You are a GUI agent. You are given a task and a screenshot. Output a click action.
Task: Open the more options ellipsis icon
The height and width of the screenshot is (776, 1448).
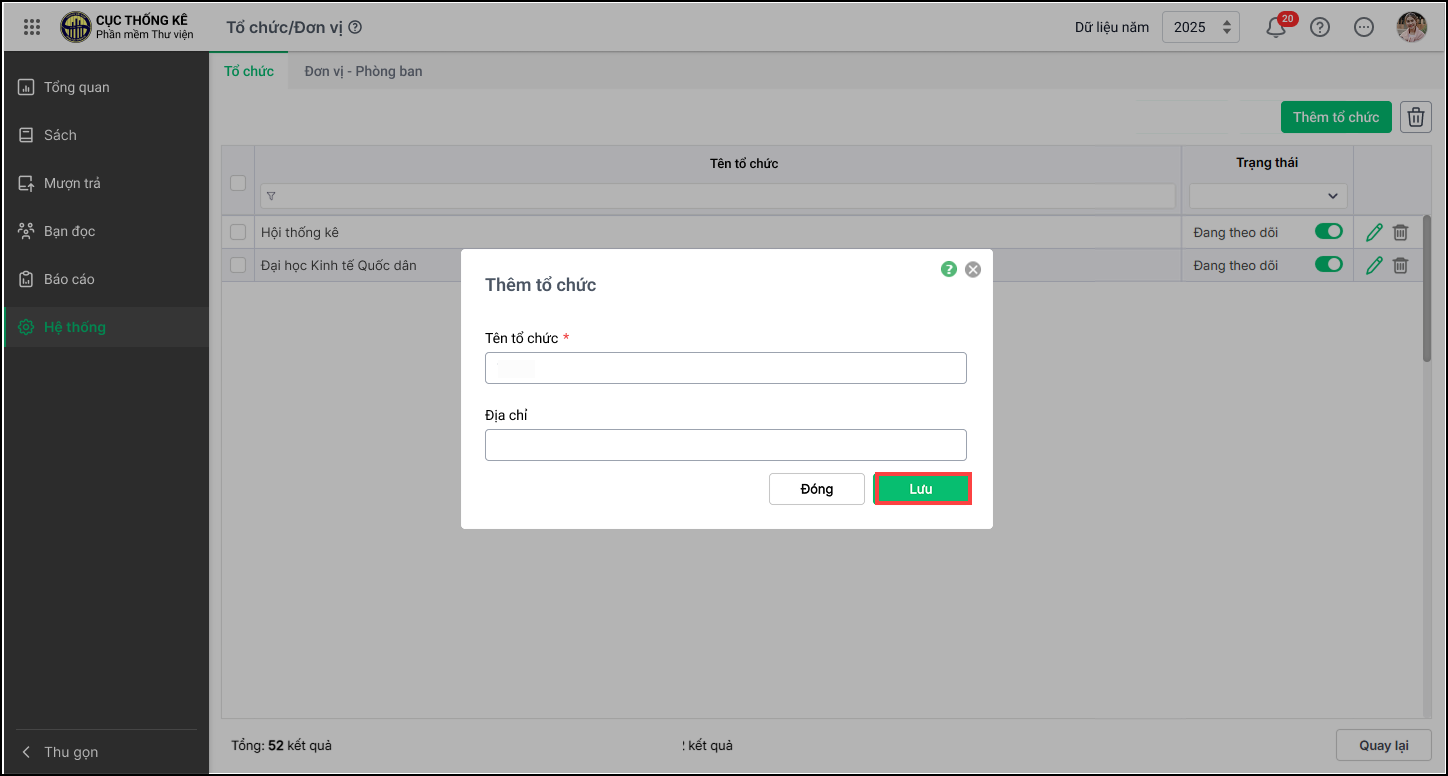(1364, 28)
